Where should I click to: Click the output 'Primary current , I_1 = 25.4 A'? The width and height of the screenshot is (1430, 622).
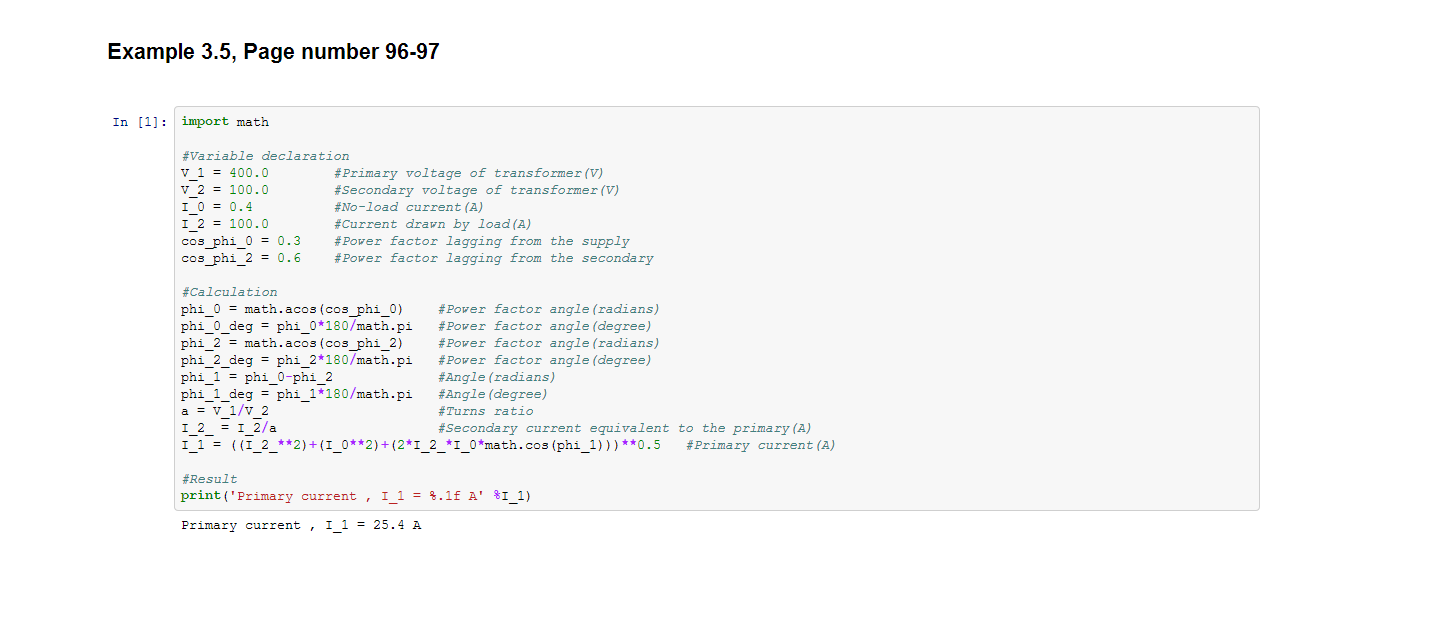click(300, 525)
